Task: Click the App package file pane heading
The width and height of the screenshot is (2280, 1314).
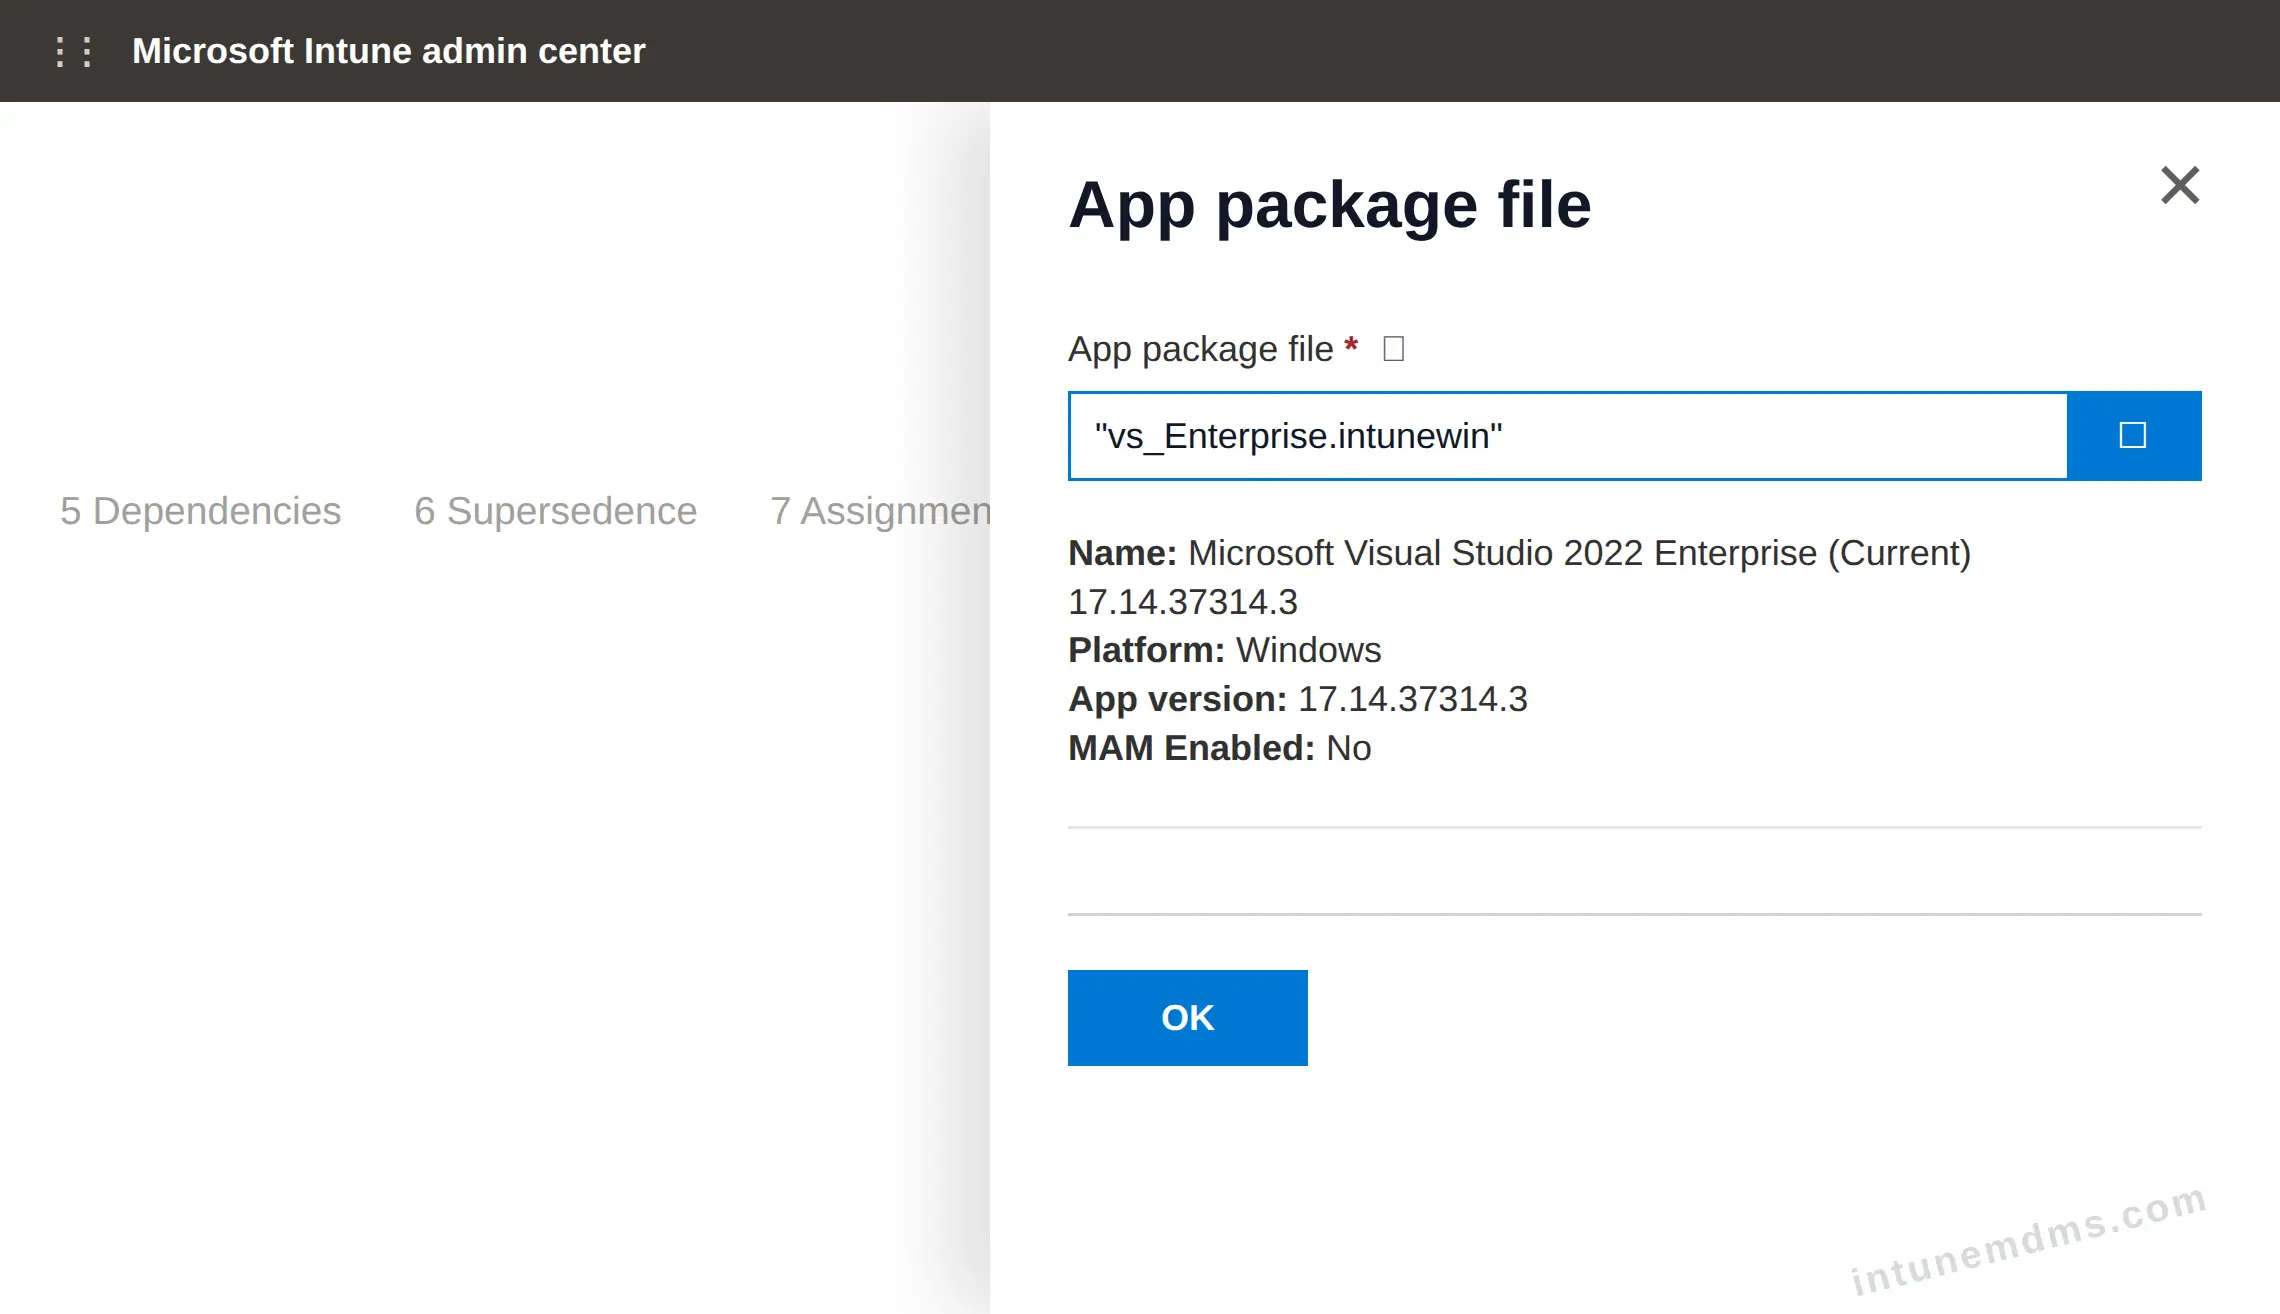Action: 1330,206
